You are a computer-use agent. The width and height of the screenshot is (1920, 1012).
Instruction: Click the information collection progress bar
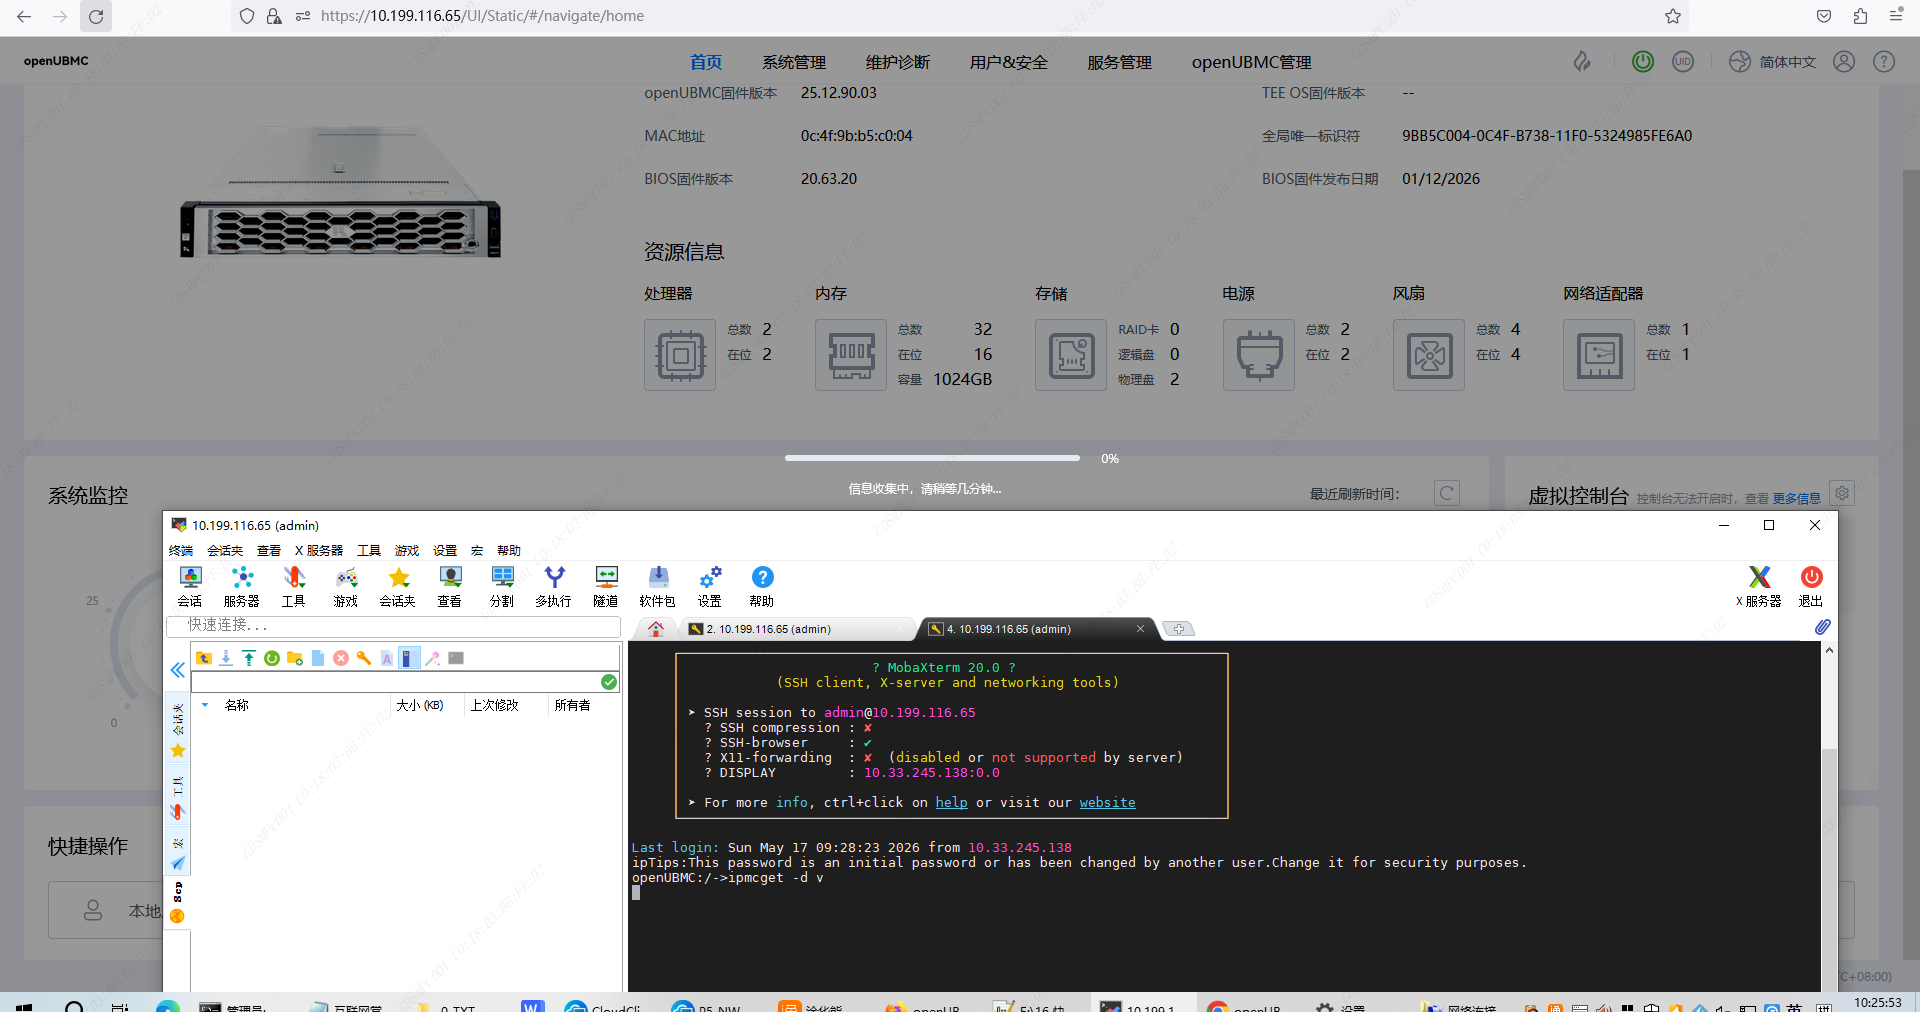coord(932,458)
